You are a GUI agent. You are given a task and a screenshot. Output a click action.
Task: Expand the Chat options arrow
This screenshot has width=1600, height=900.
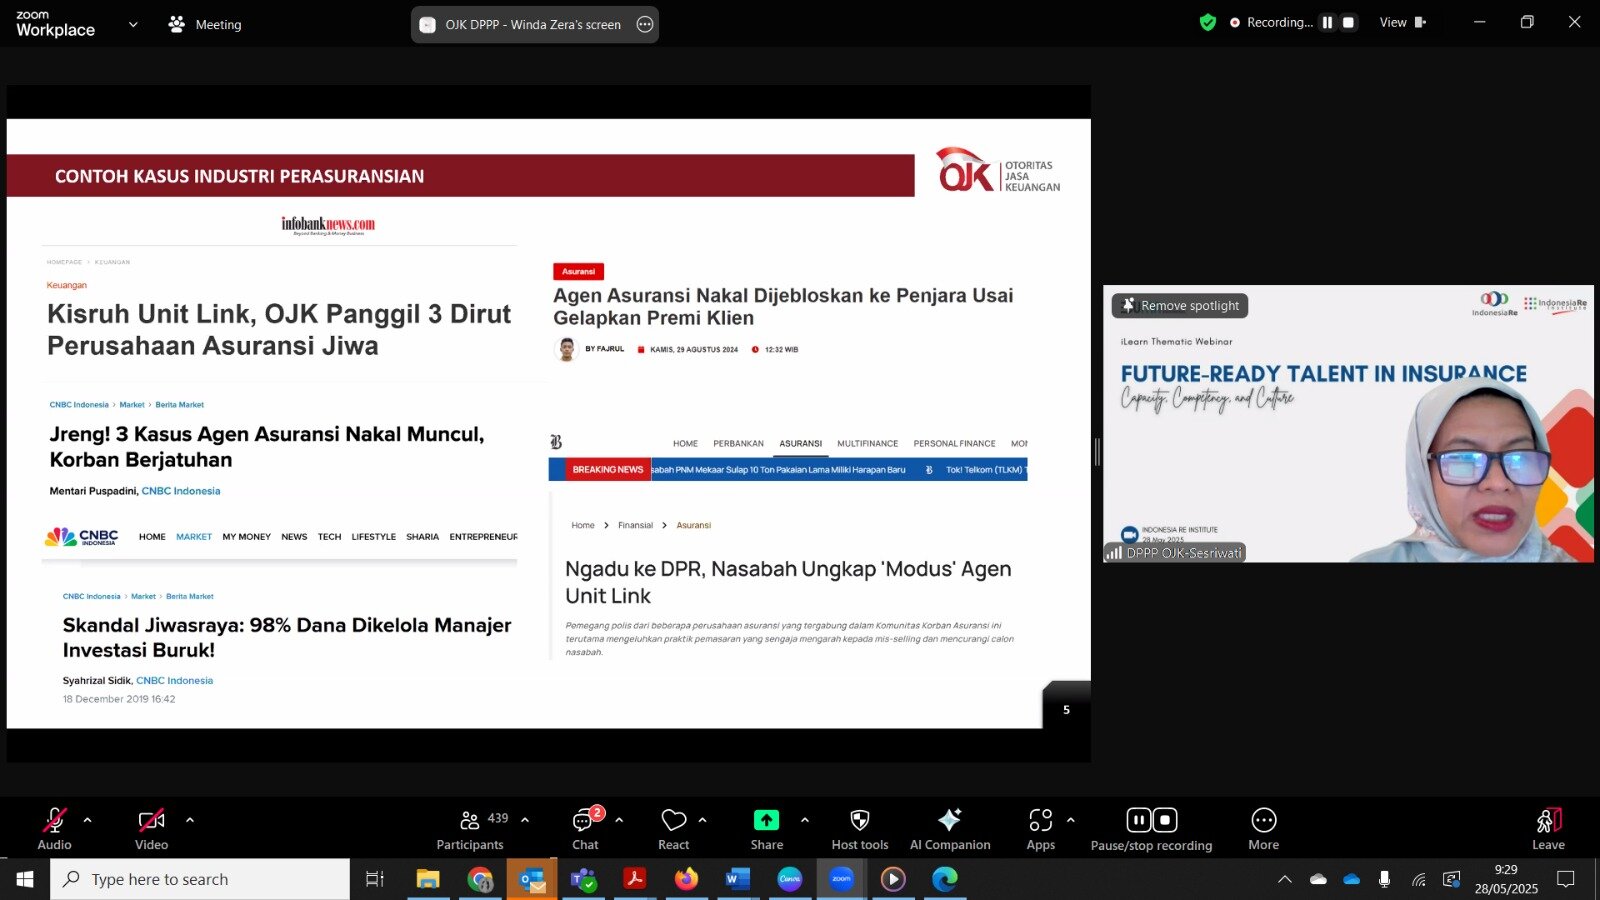619,820
